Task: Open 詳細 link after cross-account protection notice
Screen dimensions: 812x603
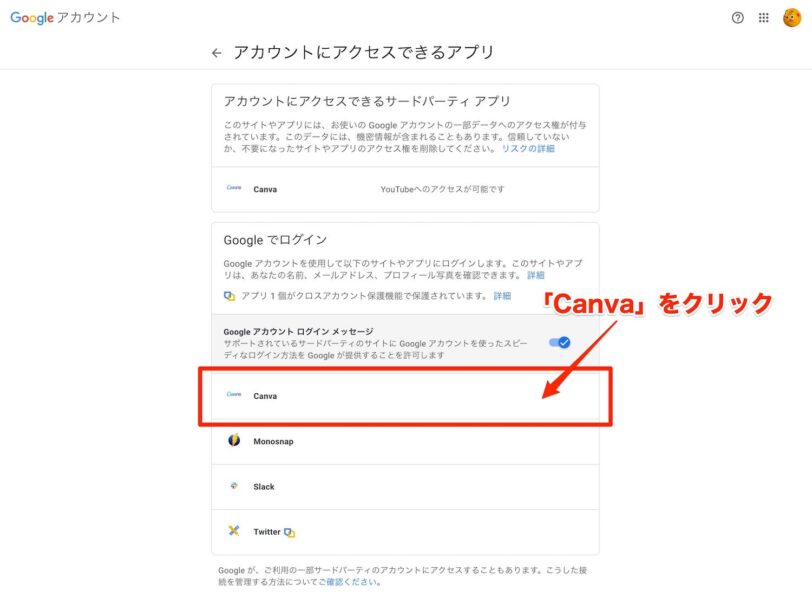Action: (502, 296)
